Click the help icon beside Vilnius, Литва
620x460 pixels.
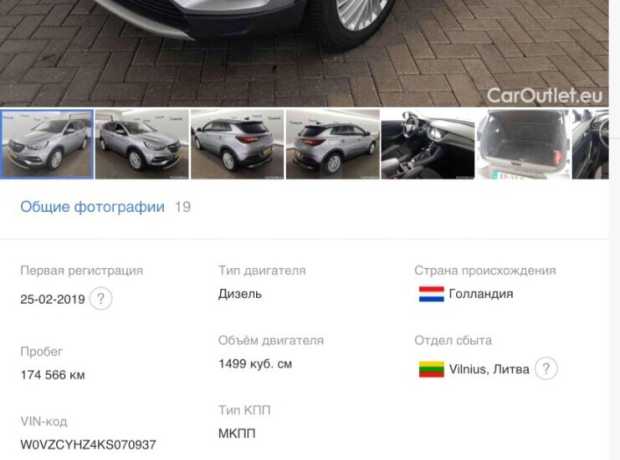546,369
